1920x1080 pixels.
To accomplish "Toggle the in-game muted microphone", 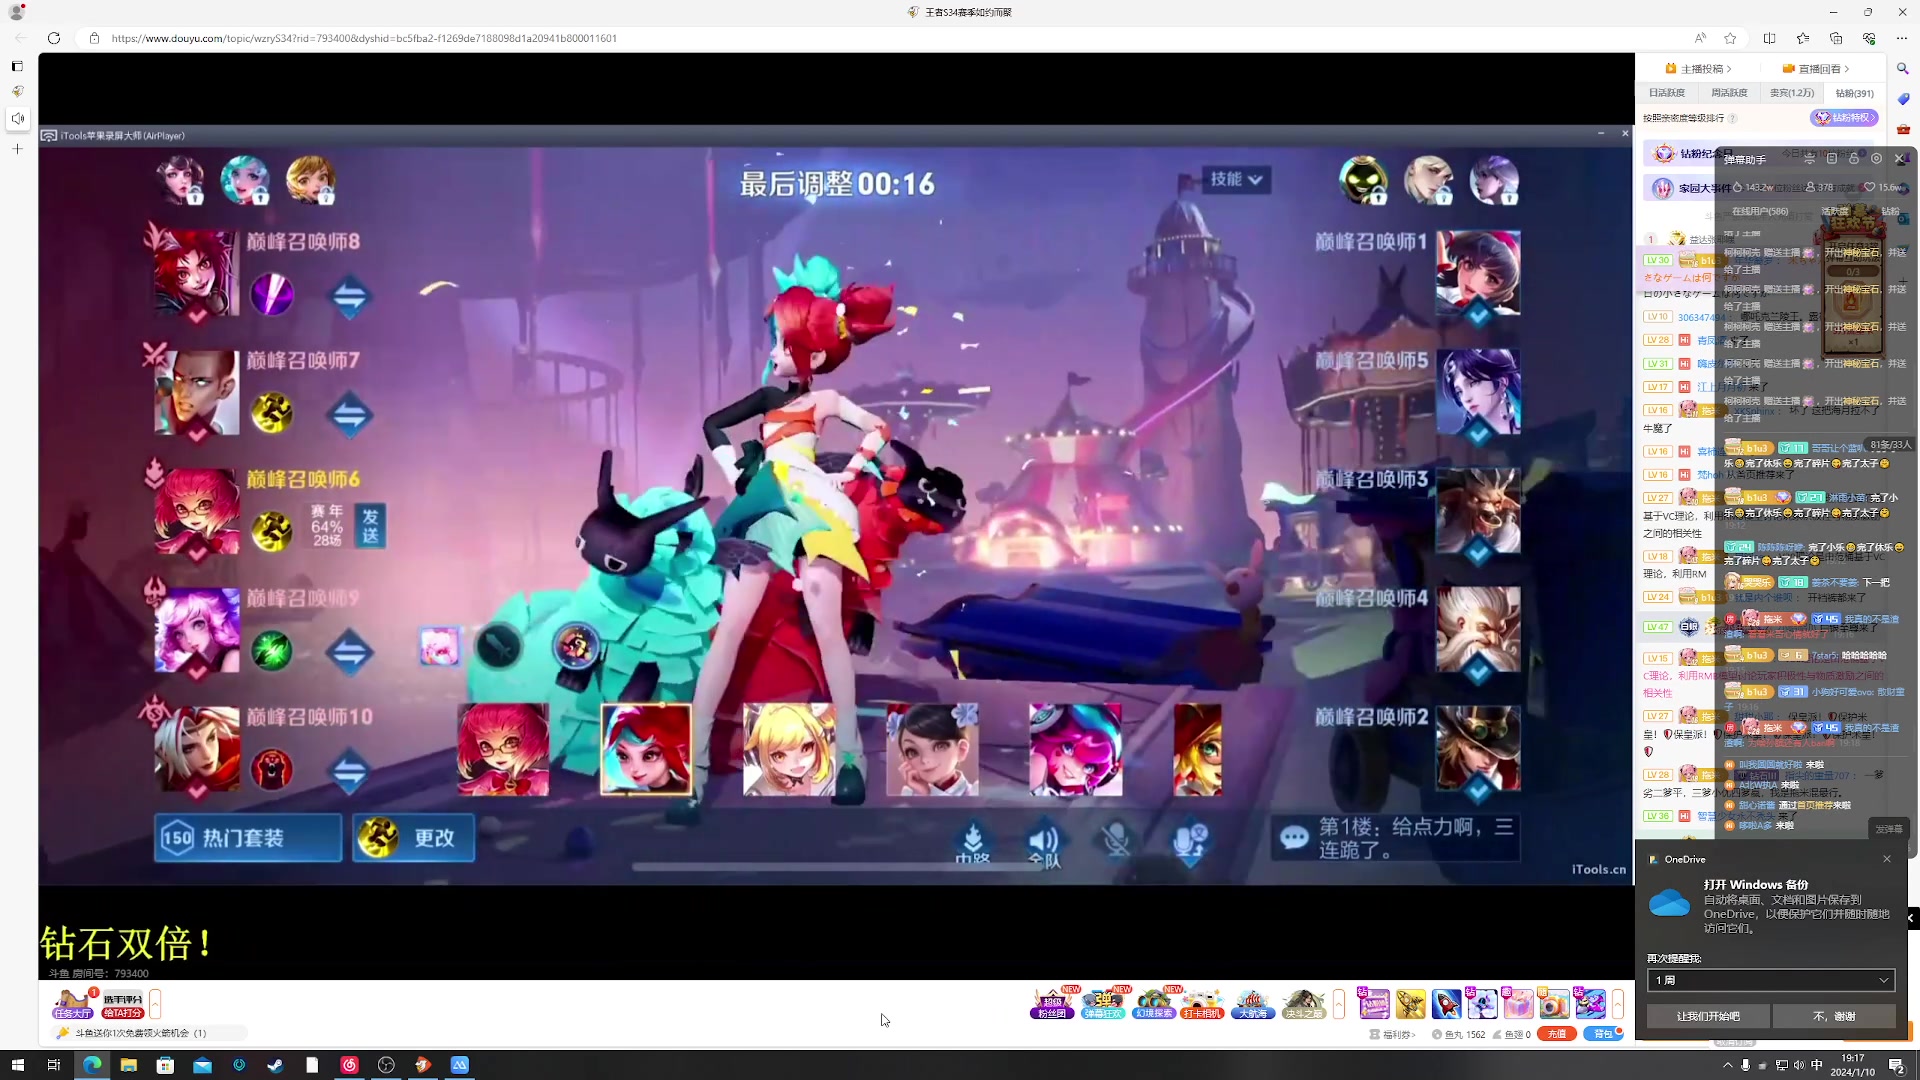I will click(x=1116, y=840).
